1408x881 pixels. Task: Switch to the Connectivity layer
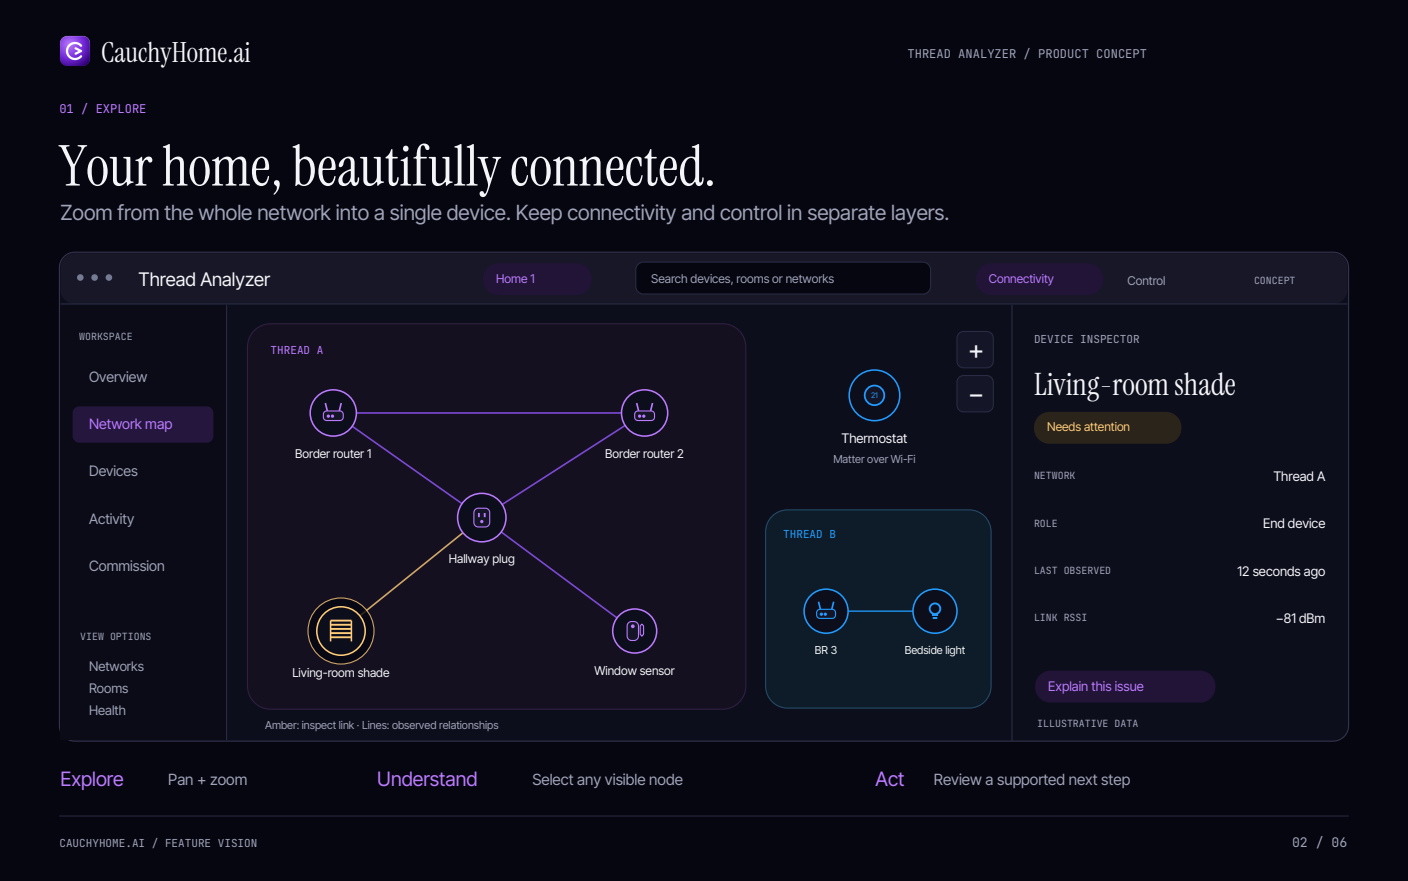(1039, 279)
